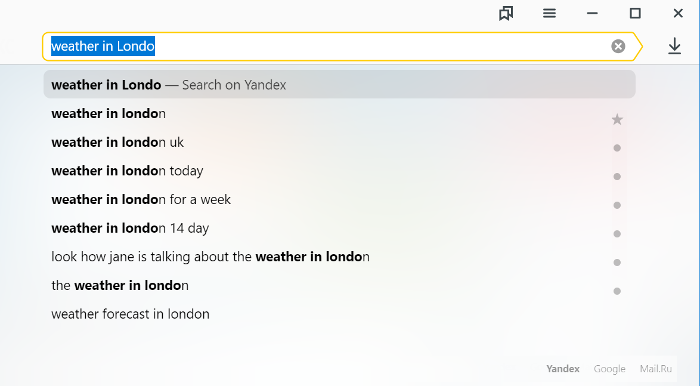700x386 pixels.
Task: Open the downloads arrow icon
Action: click(675, 46)
